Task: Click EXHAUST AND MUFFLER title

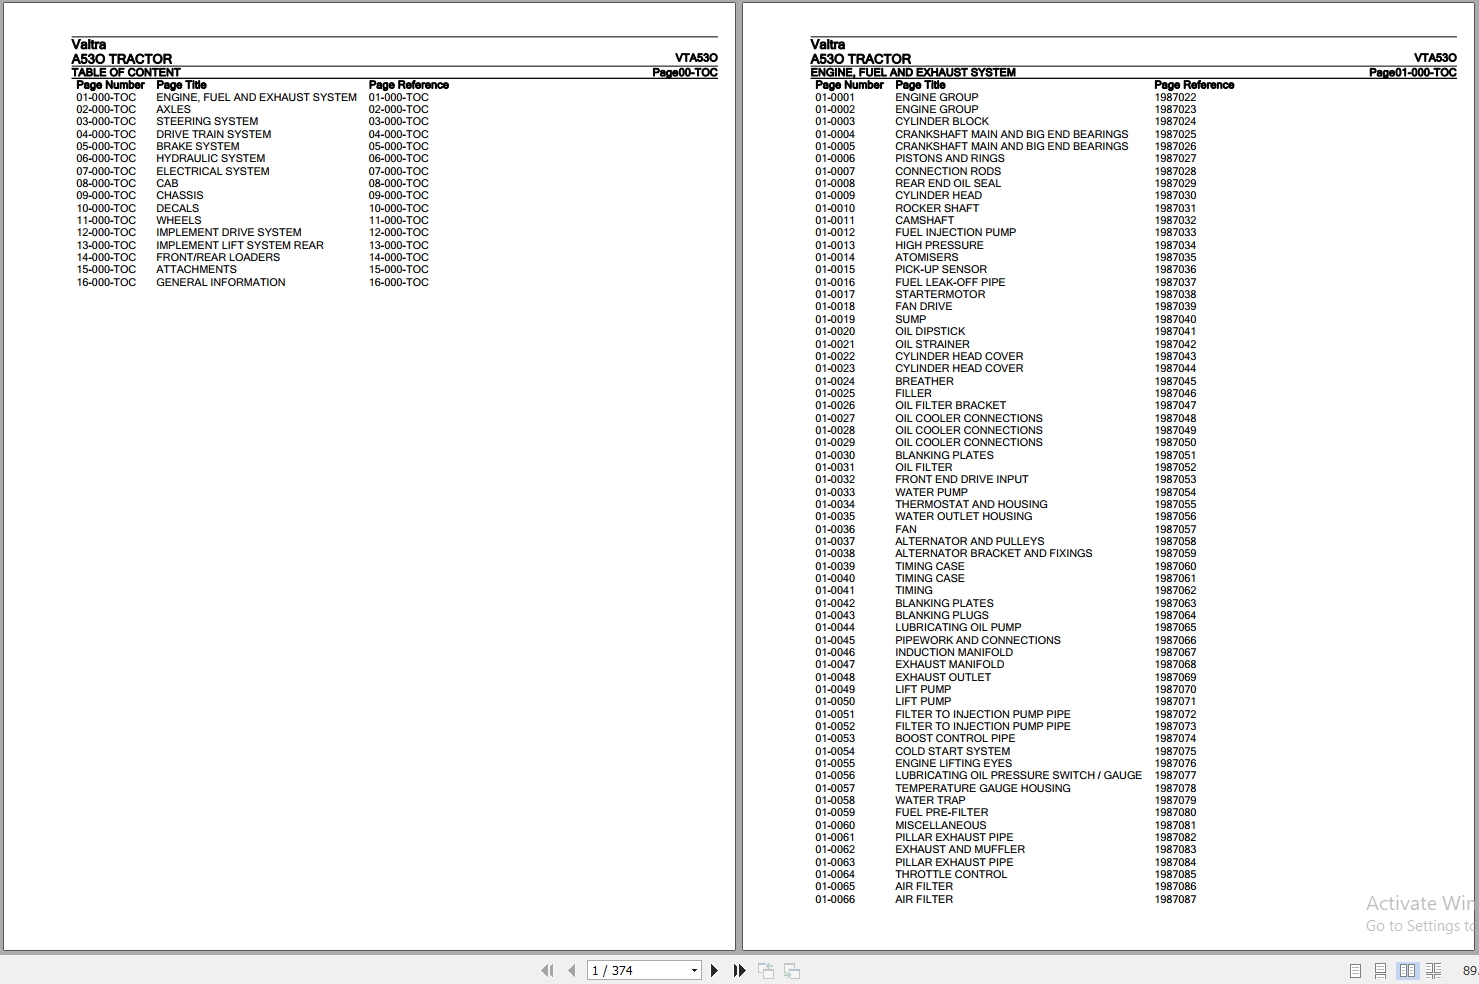Action: (x=959, y=849)
